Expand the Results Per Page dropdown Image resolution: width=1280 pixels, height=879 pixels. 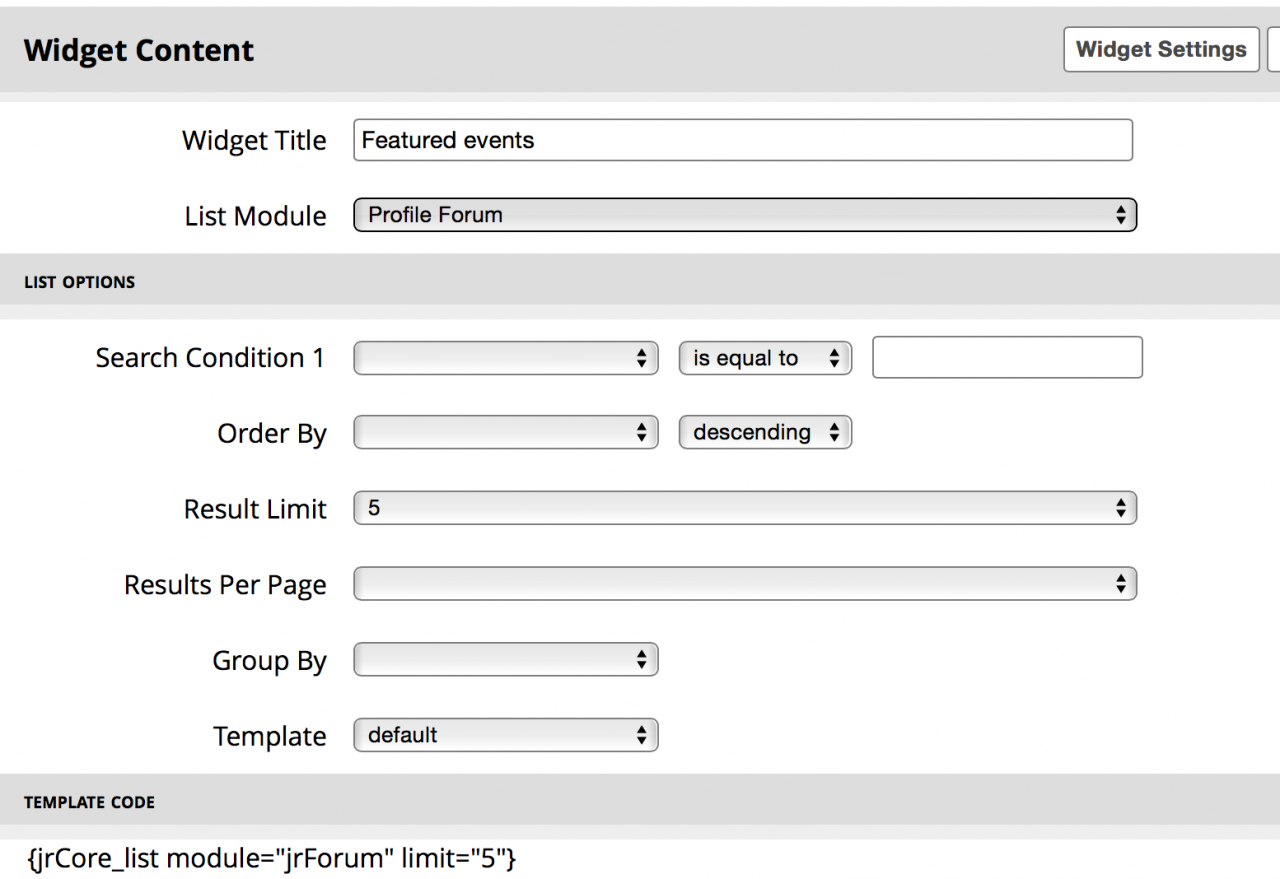click(745, 584)
